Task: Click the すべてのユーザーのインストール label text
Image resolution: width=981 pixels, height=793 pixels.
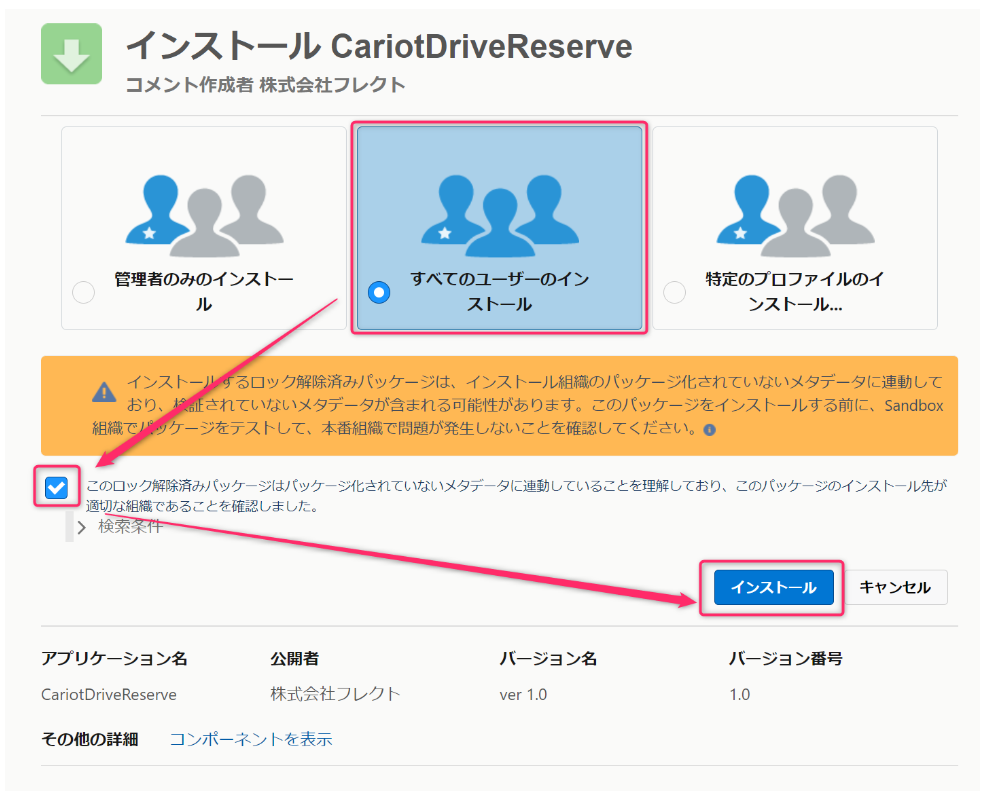Action: [499, 291]
